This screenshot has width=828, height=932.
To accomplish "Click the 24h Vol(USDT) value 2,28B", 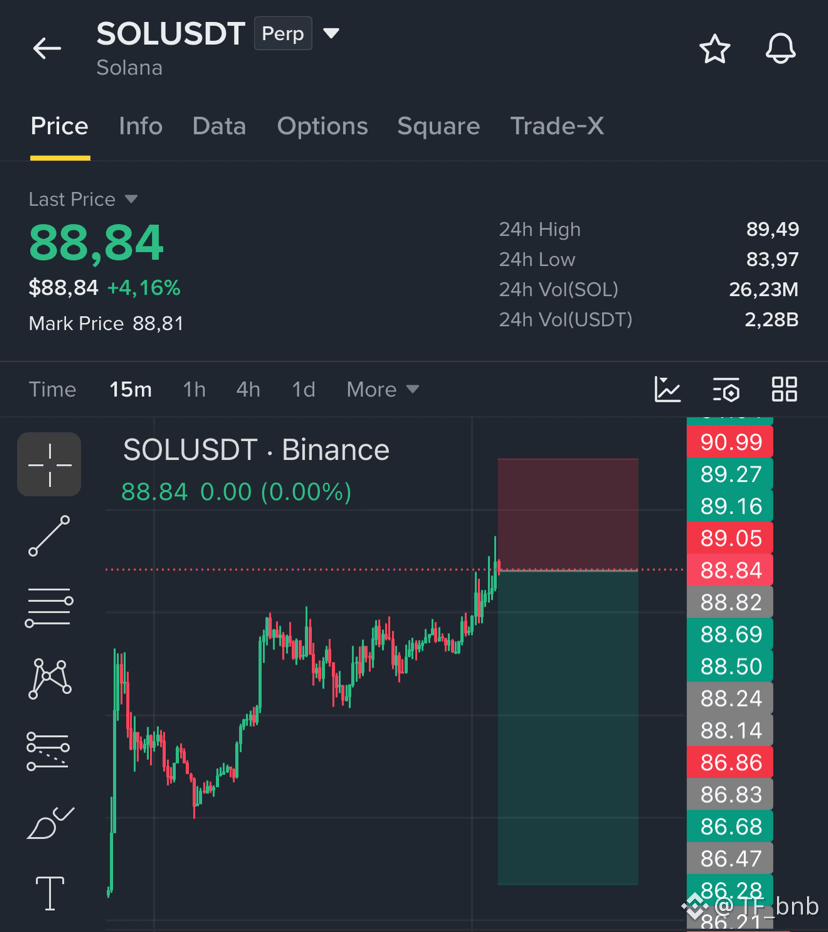I will click(x=772, y=320).
